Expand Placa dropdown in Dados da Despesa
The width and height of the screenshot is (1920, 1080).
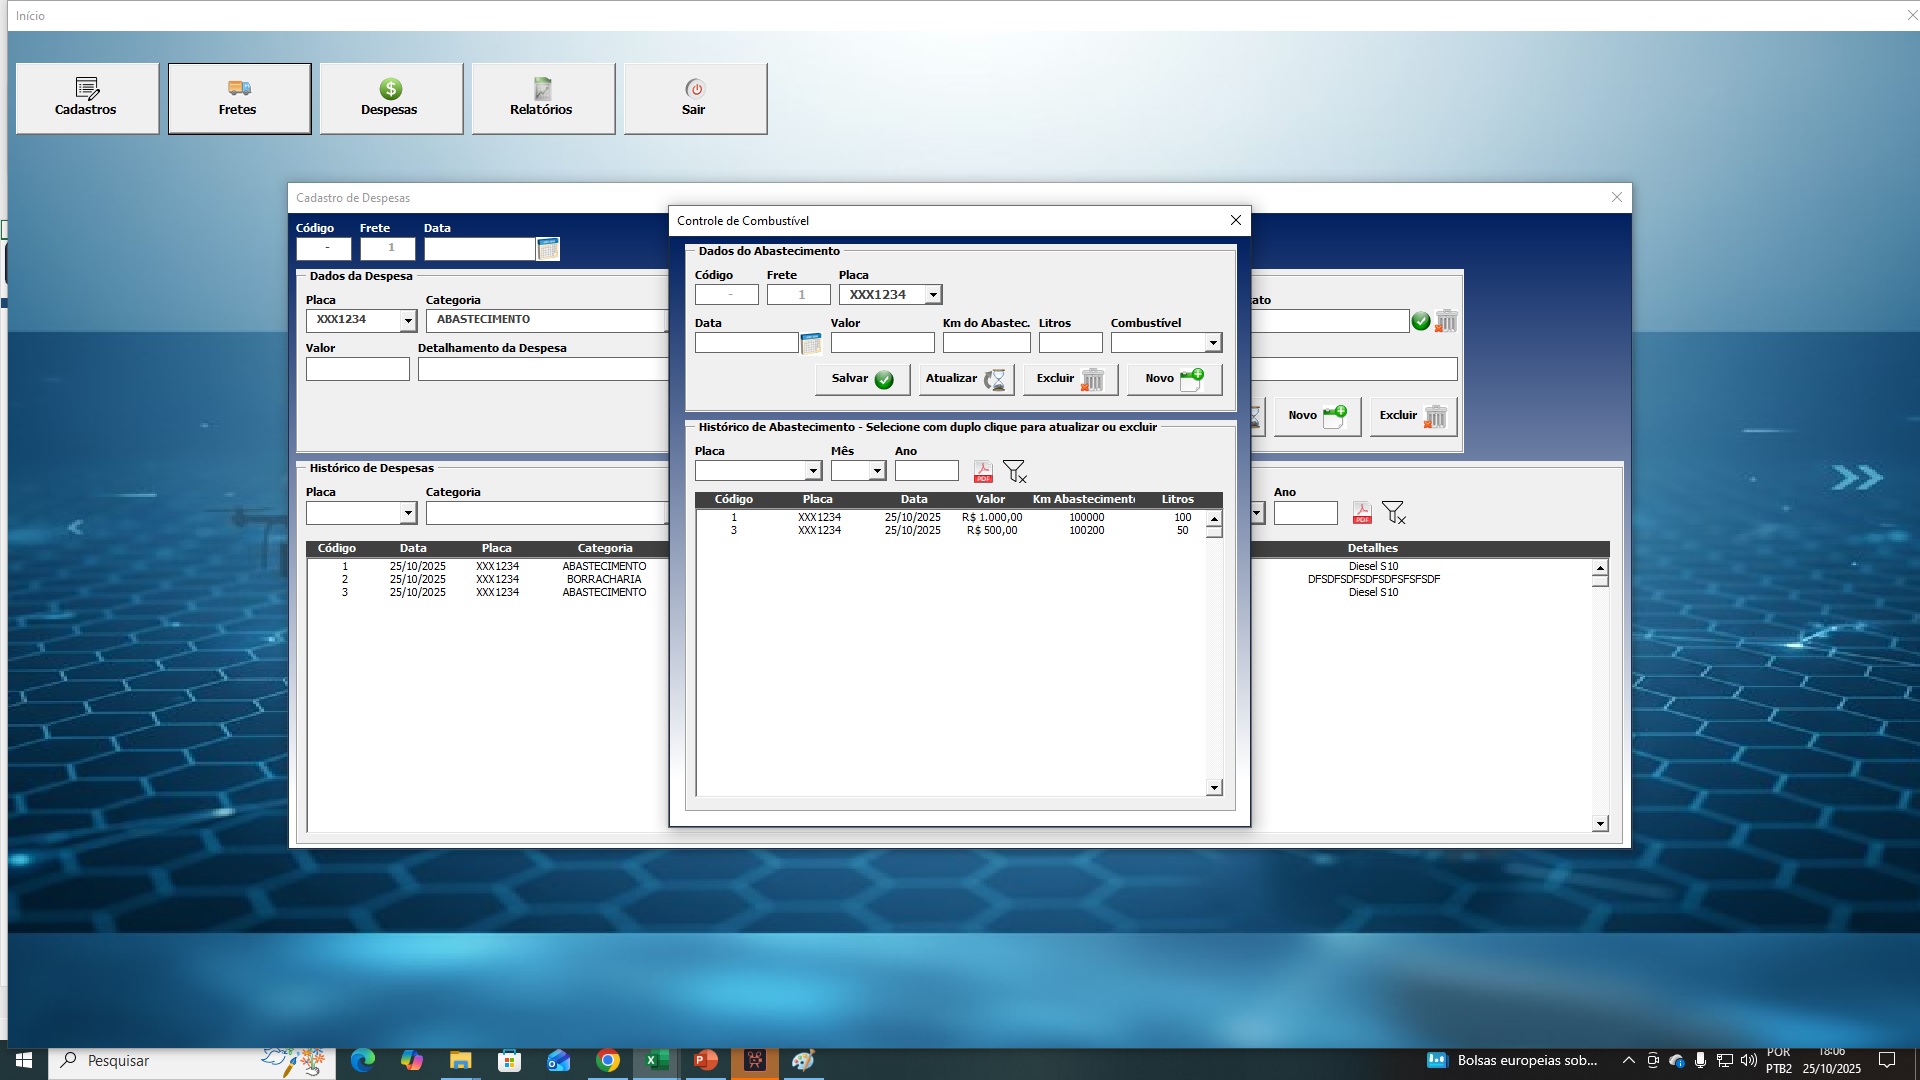[408, 321]
